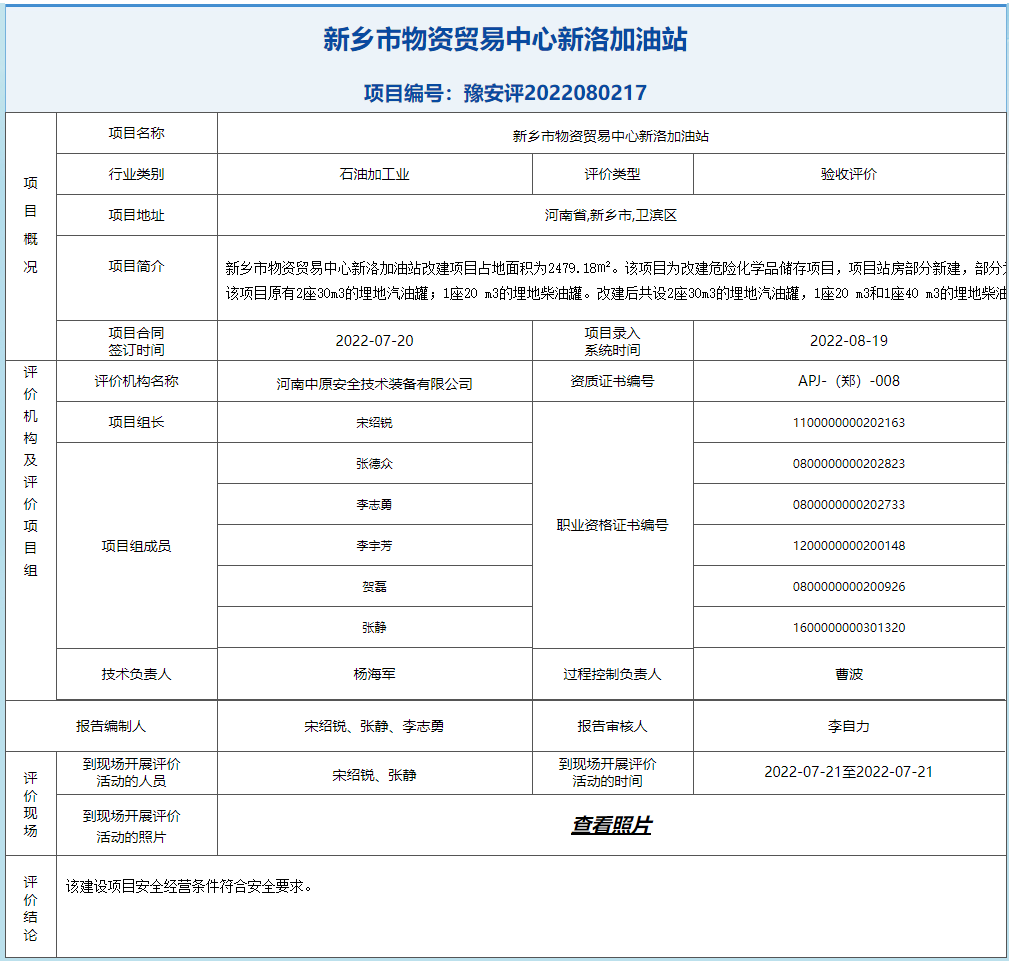Click on-site date range 2022-07-21至2022-07-21
The image size is (1009, 961).
click(849, 772)
